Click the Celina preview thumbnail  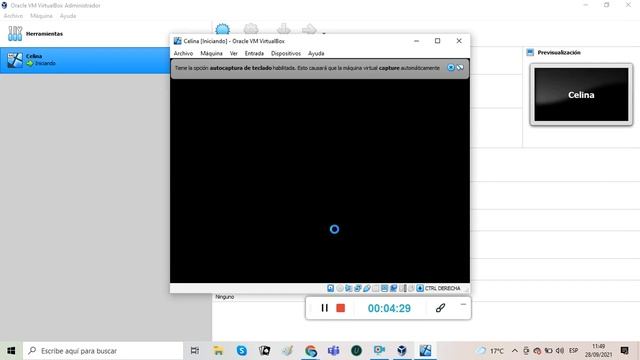581,94
